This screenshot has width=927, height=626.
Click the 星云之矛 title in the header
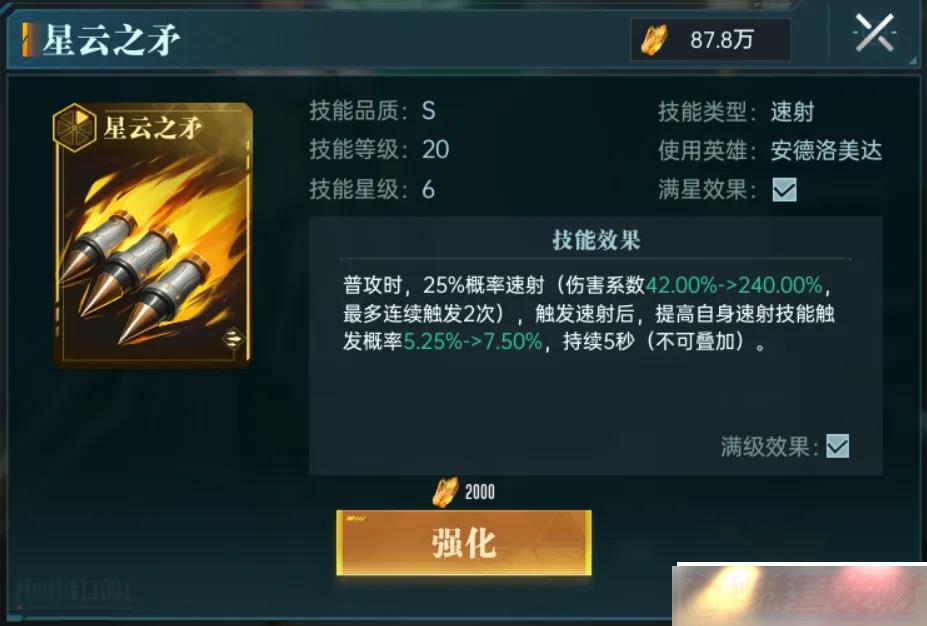pos(111,40)
